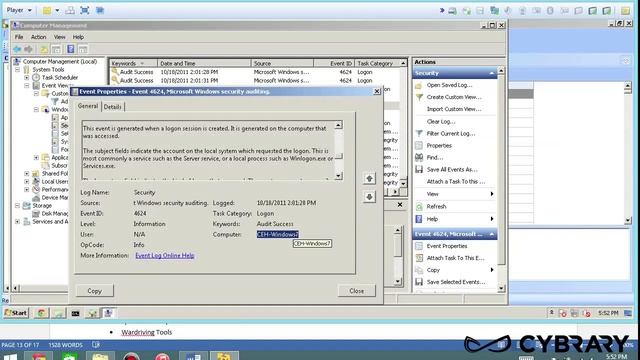Click the Filter Current Log funnel icon
640x360 pixels.
419,133
